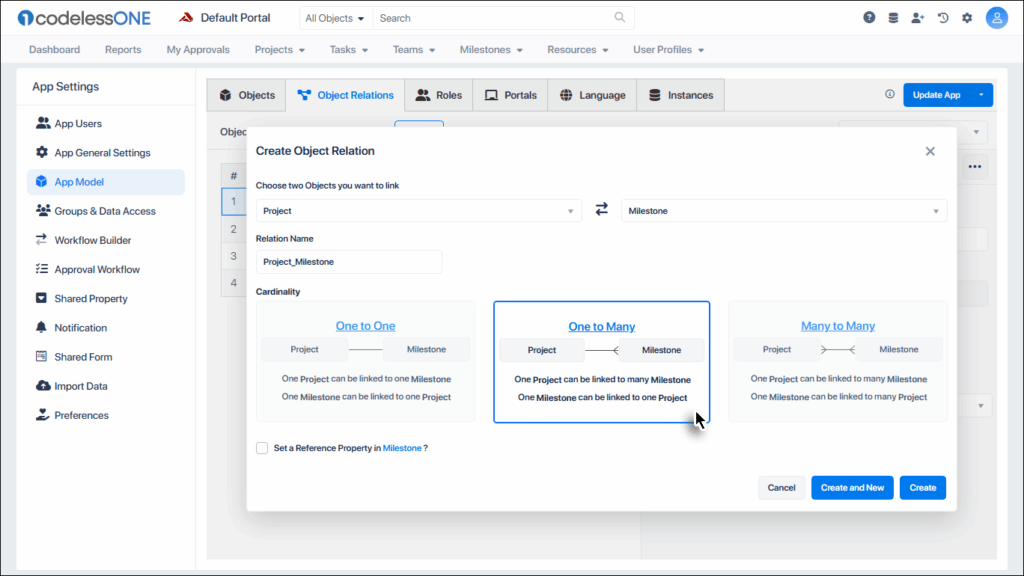Viewport: 1024px width, 576px height.
Task: Click the search magnifier icon
Action: pos(620,18)
